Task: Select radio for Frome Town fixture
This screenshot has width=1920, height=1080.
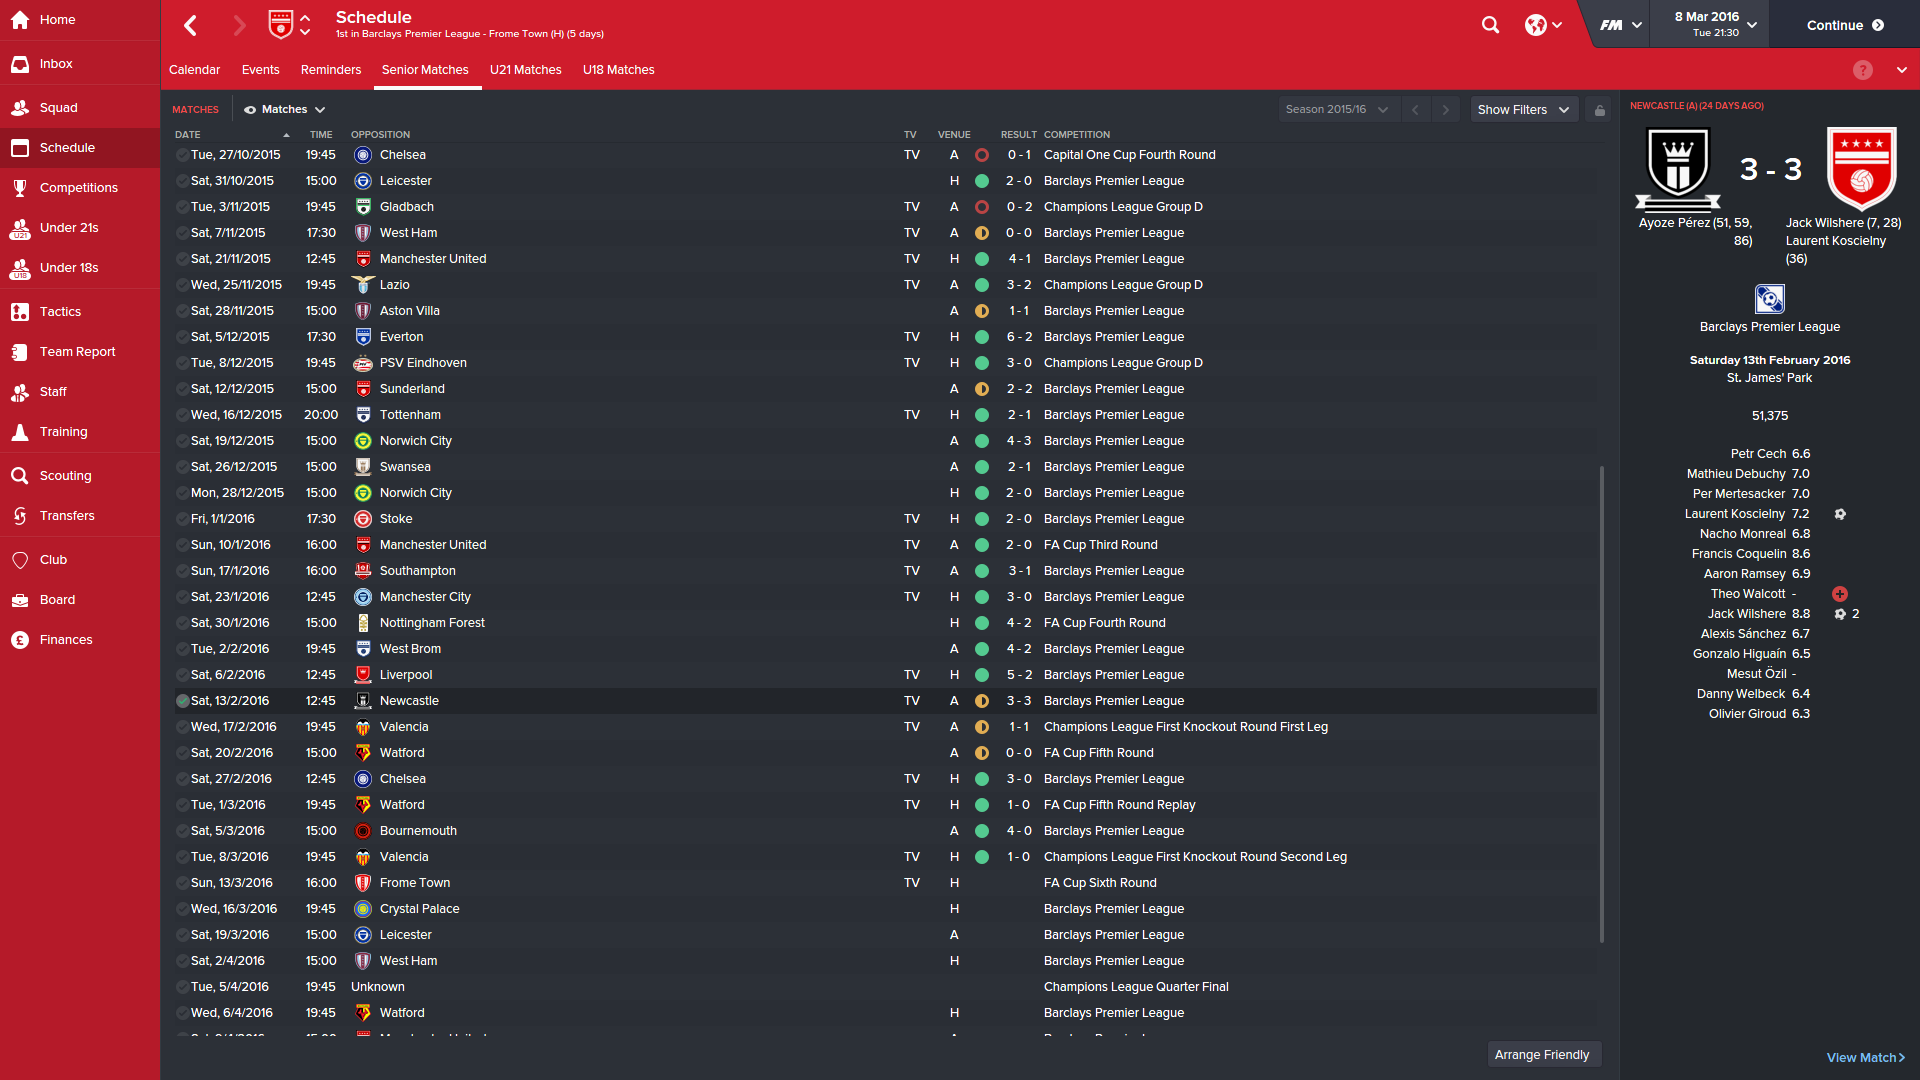Action: (182, 883)
